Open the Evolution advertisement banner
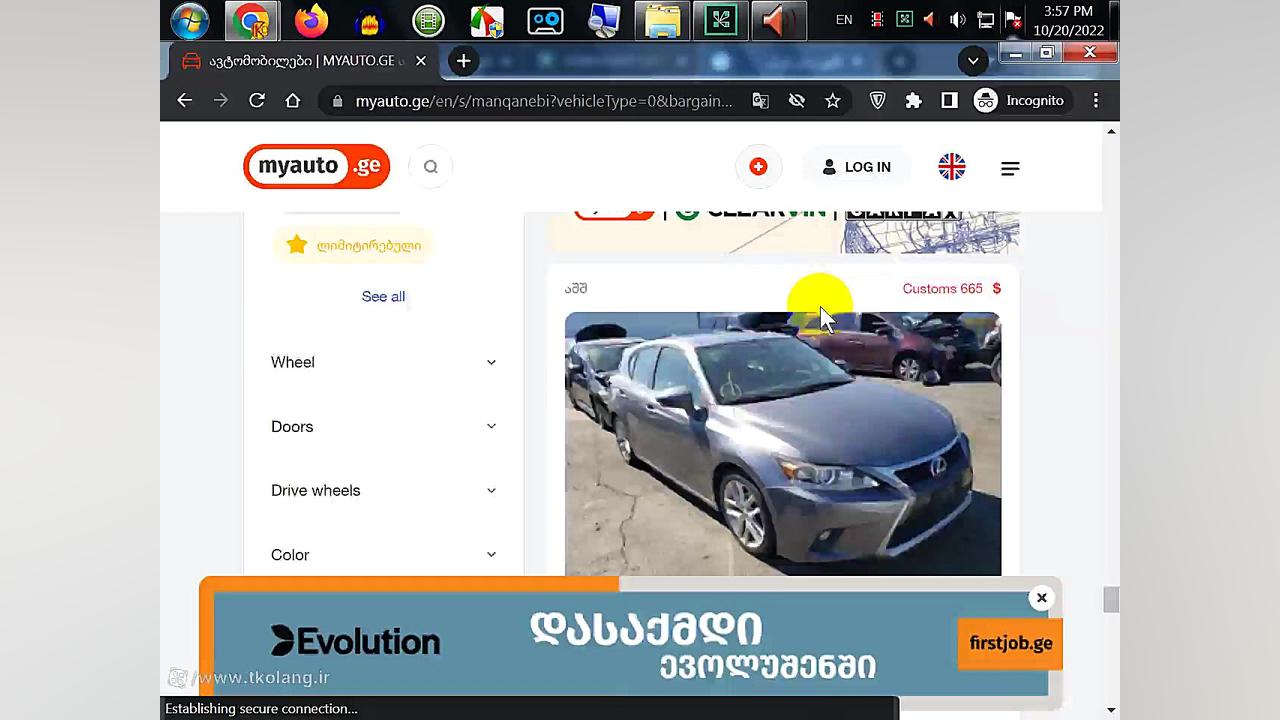The image size is (1280, 720). tap(630, 642)
